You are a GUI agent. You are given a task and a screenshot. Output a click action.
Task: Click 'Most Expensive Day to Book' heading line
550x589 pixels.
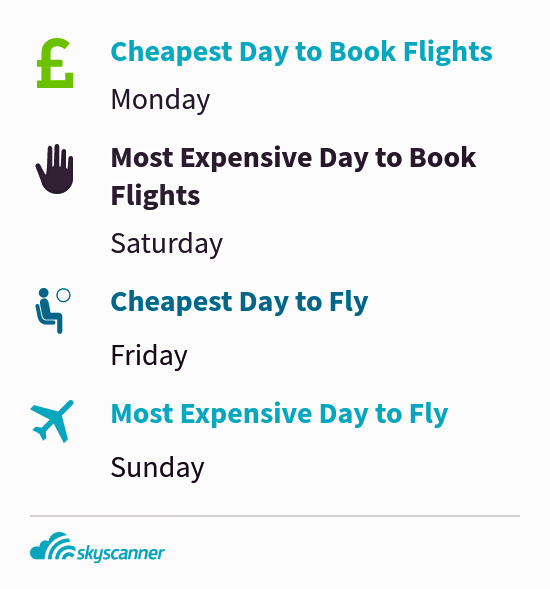(293, 158)
